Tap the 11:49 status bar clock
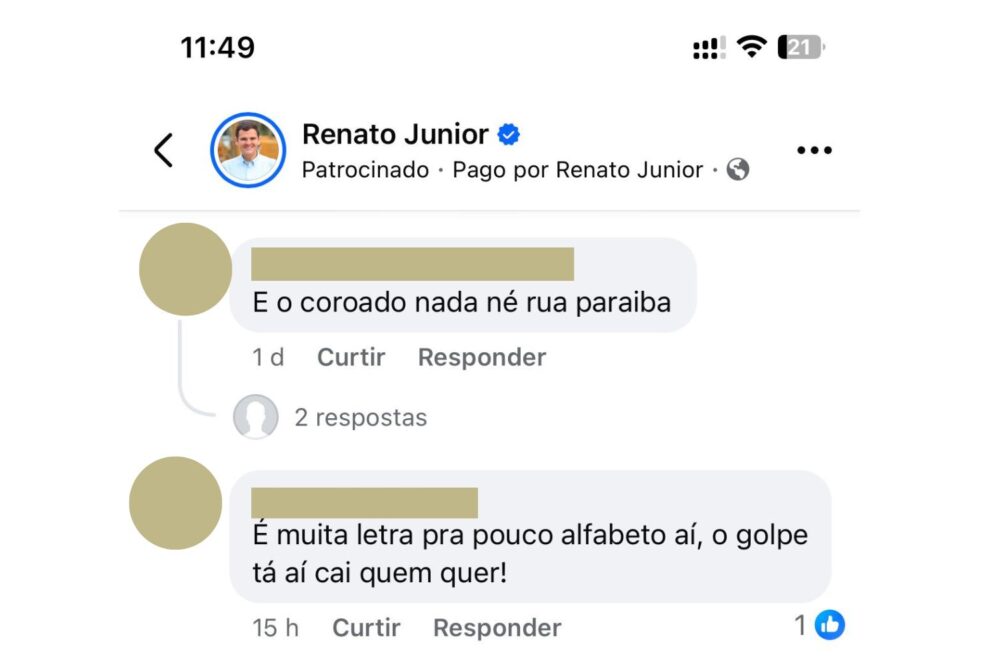This screenshot has width=1000, height=667. 217,47
